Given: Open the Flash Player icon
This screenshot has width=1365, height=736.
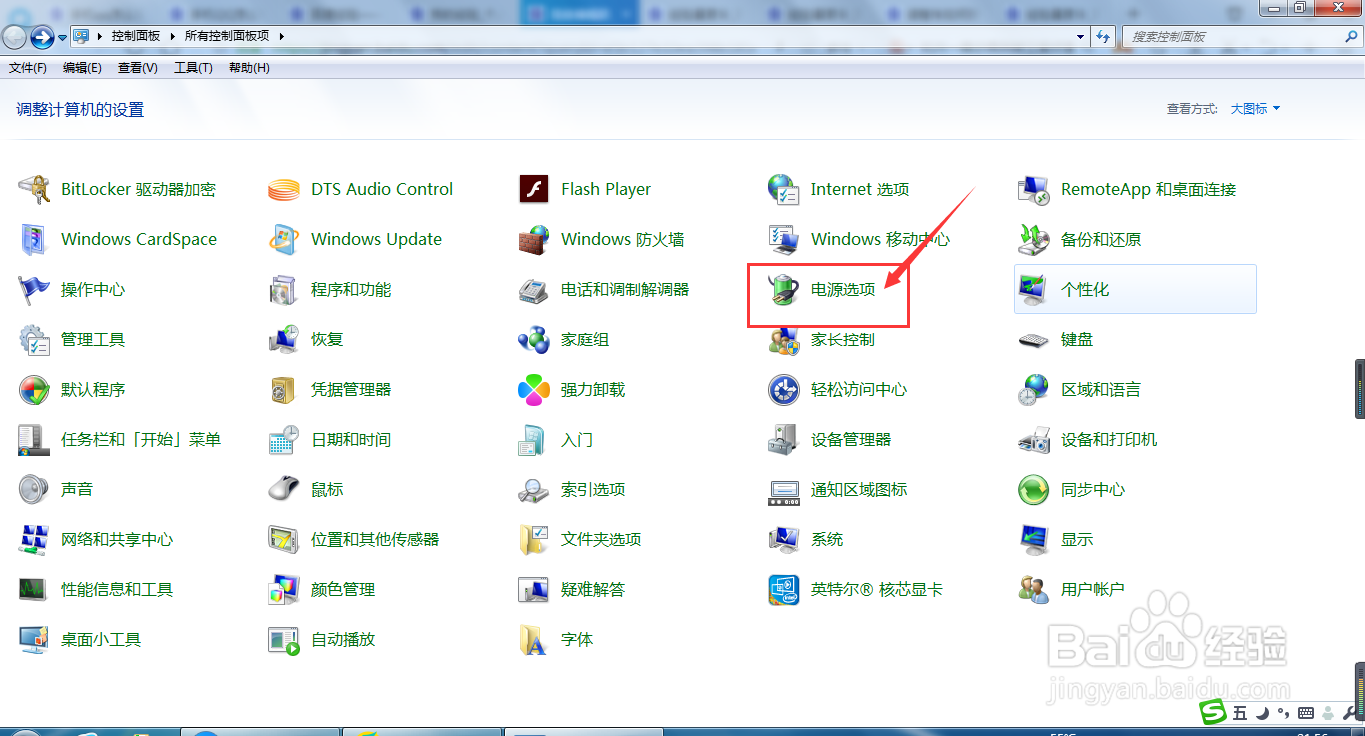Looking at the screenshot, I should 534,189.
